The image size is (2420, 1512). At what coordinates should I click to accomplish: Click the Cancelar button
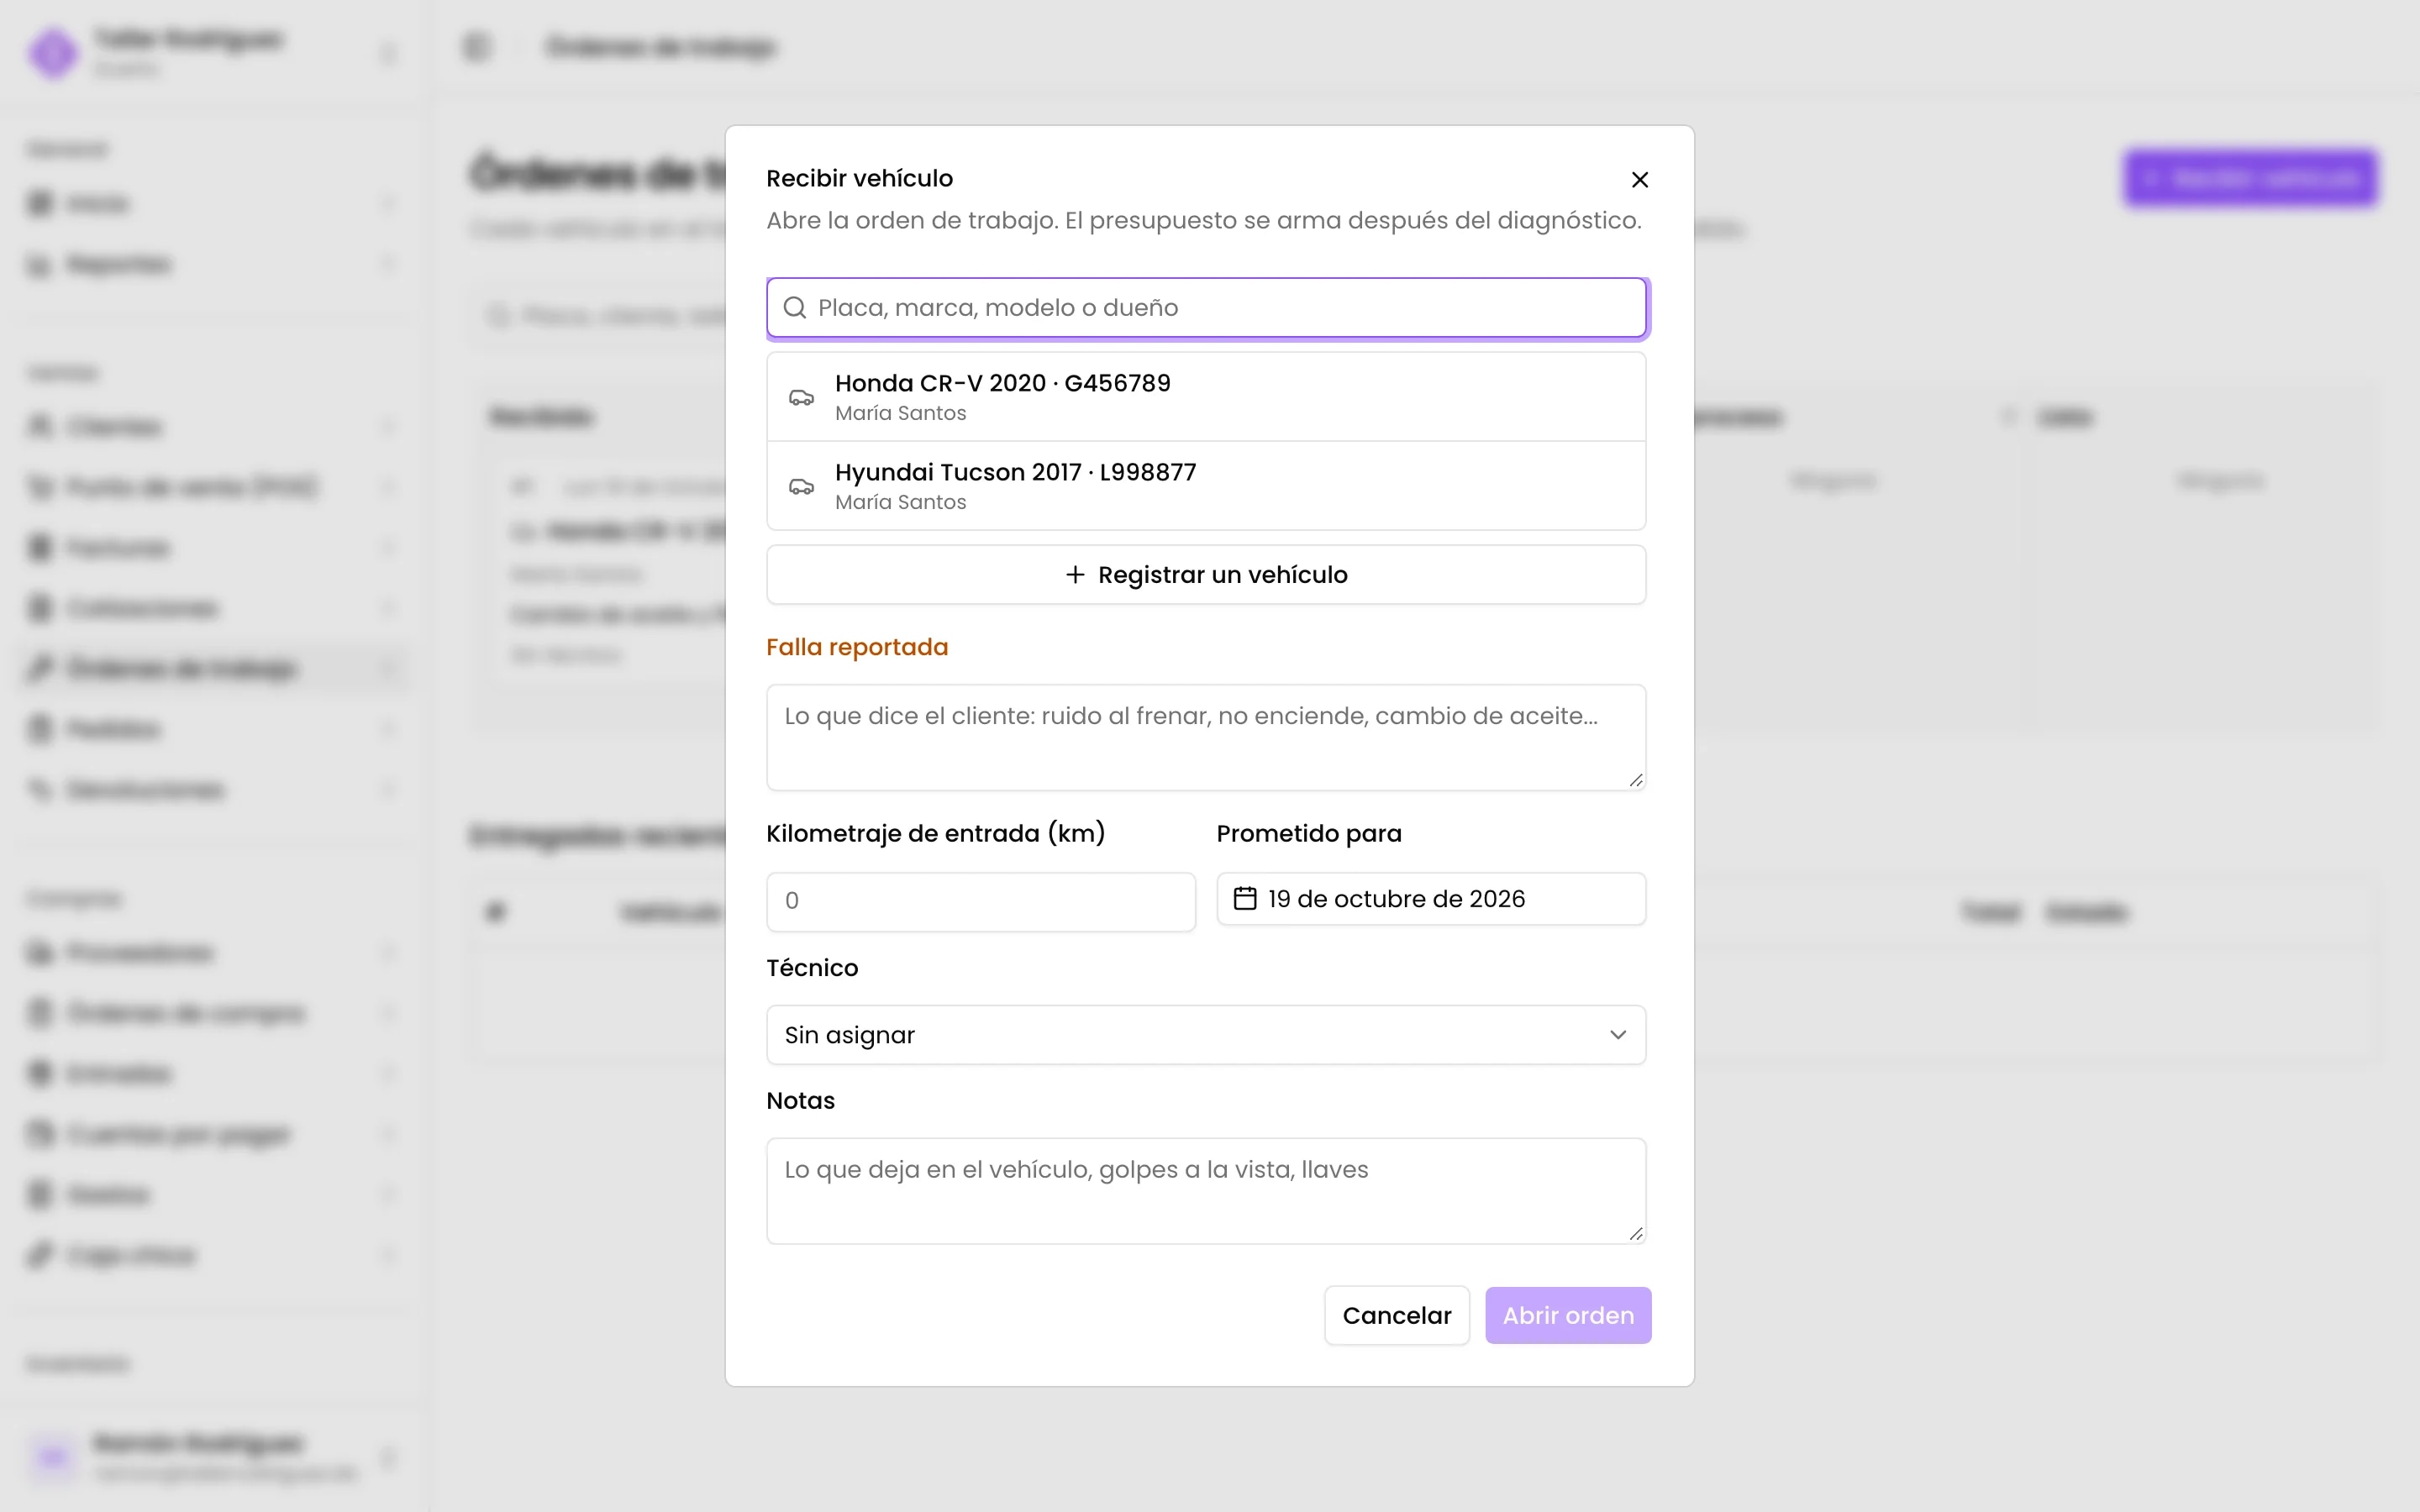point(1397,1316)
